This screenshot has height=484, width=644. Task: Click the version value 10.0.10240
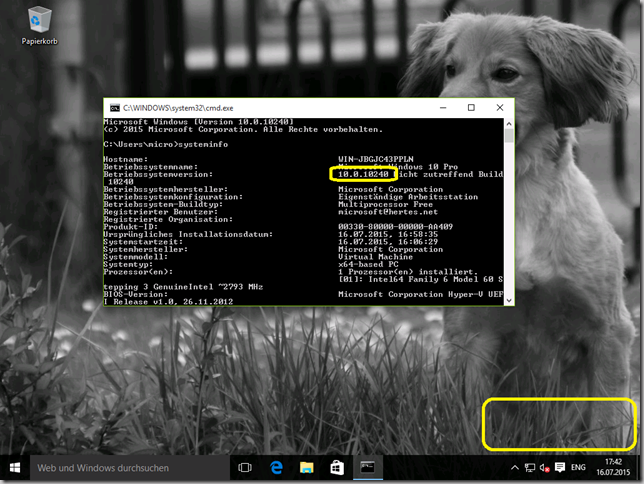[x=363, y=174]
